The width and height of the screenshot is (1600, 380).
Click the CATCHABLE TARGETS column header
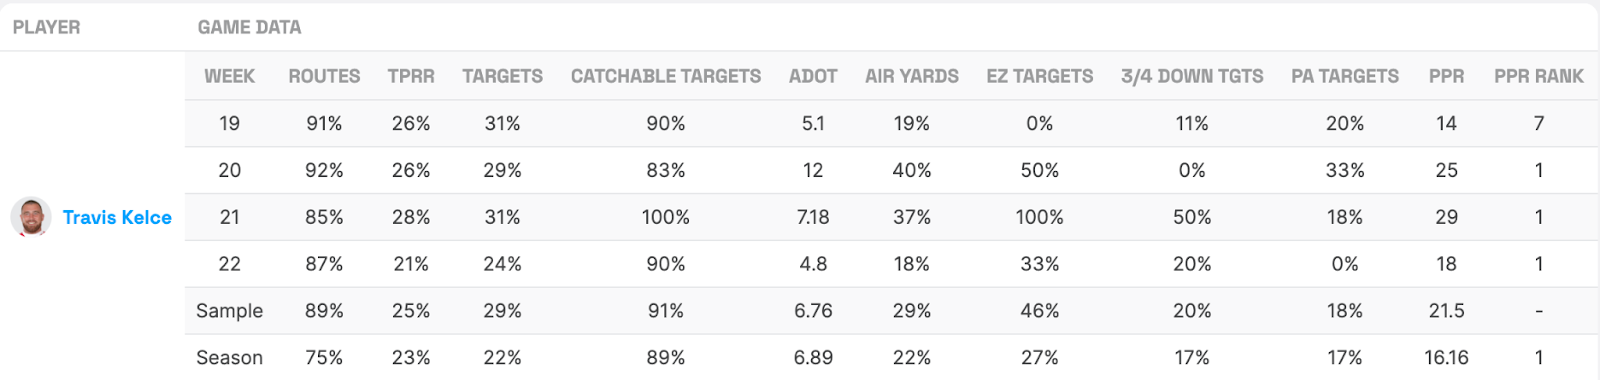coord(666,76)
